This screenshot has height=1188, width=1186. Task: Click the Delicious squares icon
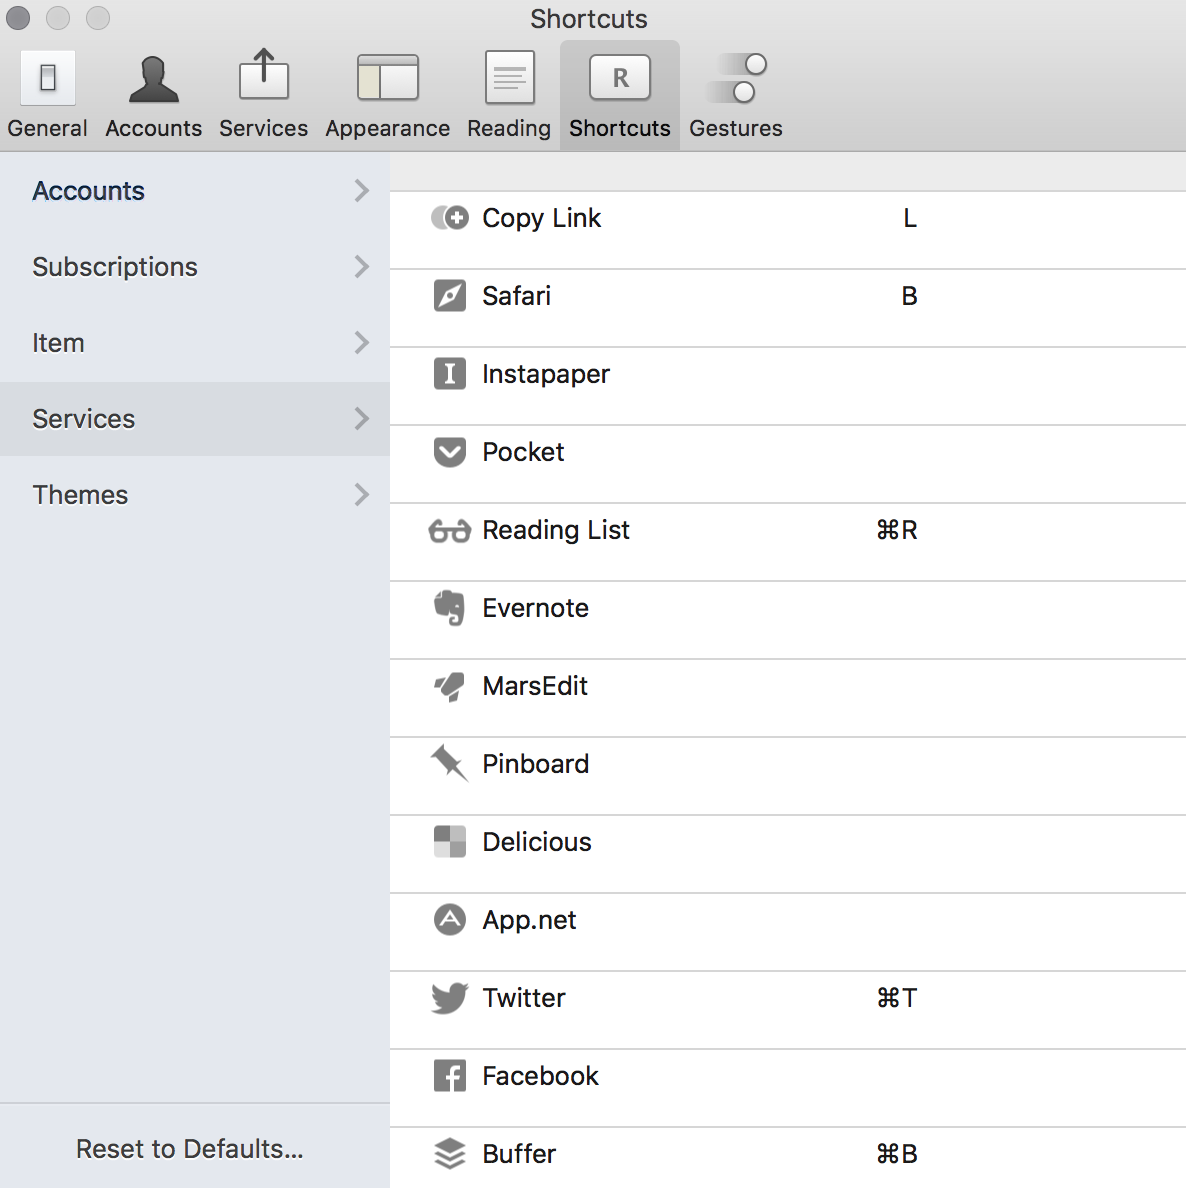click(x=449, y=842)
